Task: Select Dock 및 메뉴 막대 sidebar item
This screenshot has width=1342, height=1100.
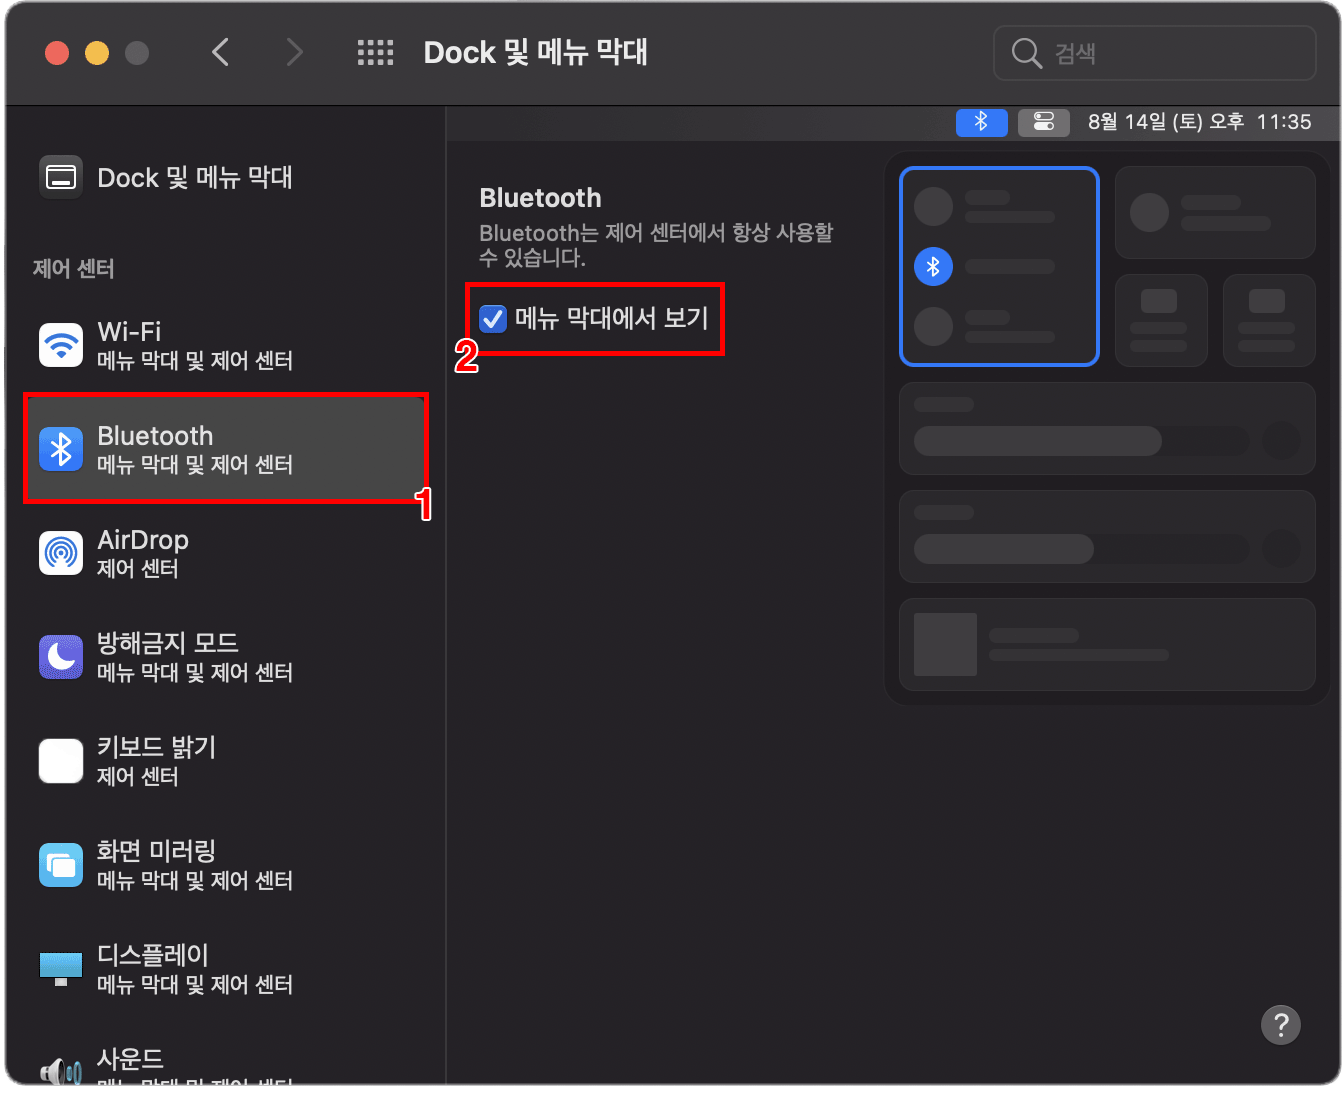Action: (226, 177)
